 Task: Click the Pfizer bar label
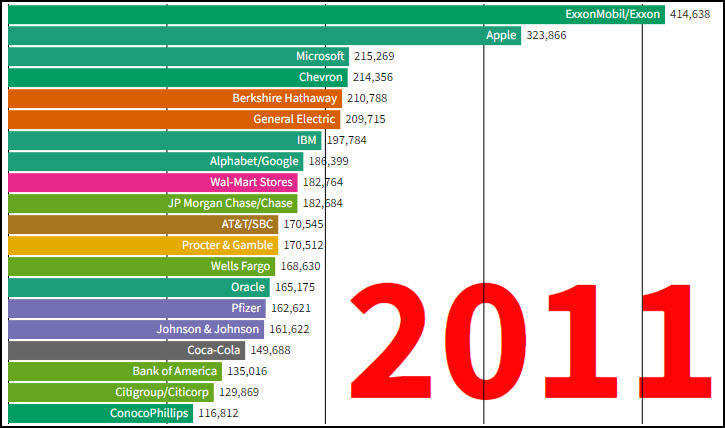(246, 308)
